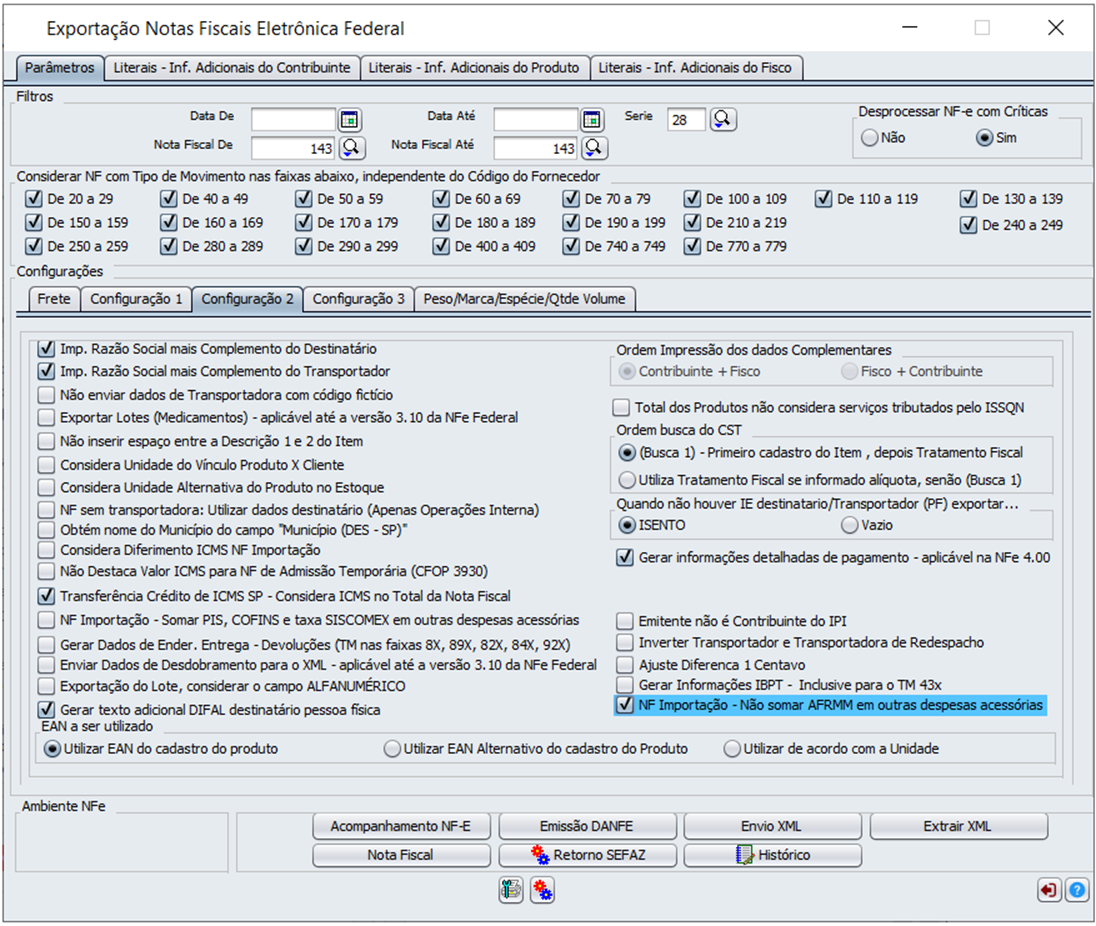Click the Nota Fiscal De search icon
Viewport: 1096px width, 926px height.
[352, 147]
